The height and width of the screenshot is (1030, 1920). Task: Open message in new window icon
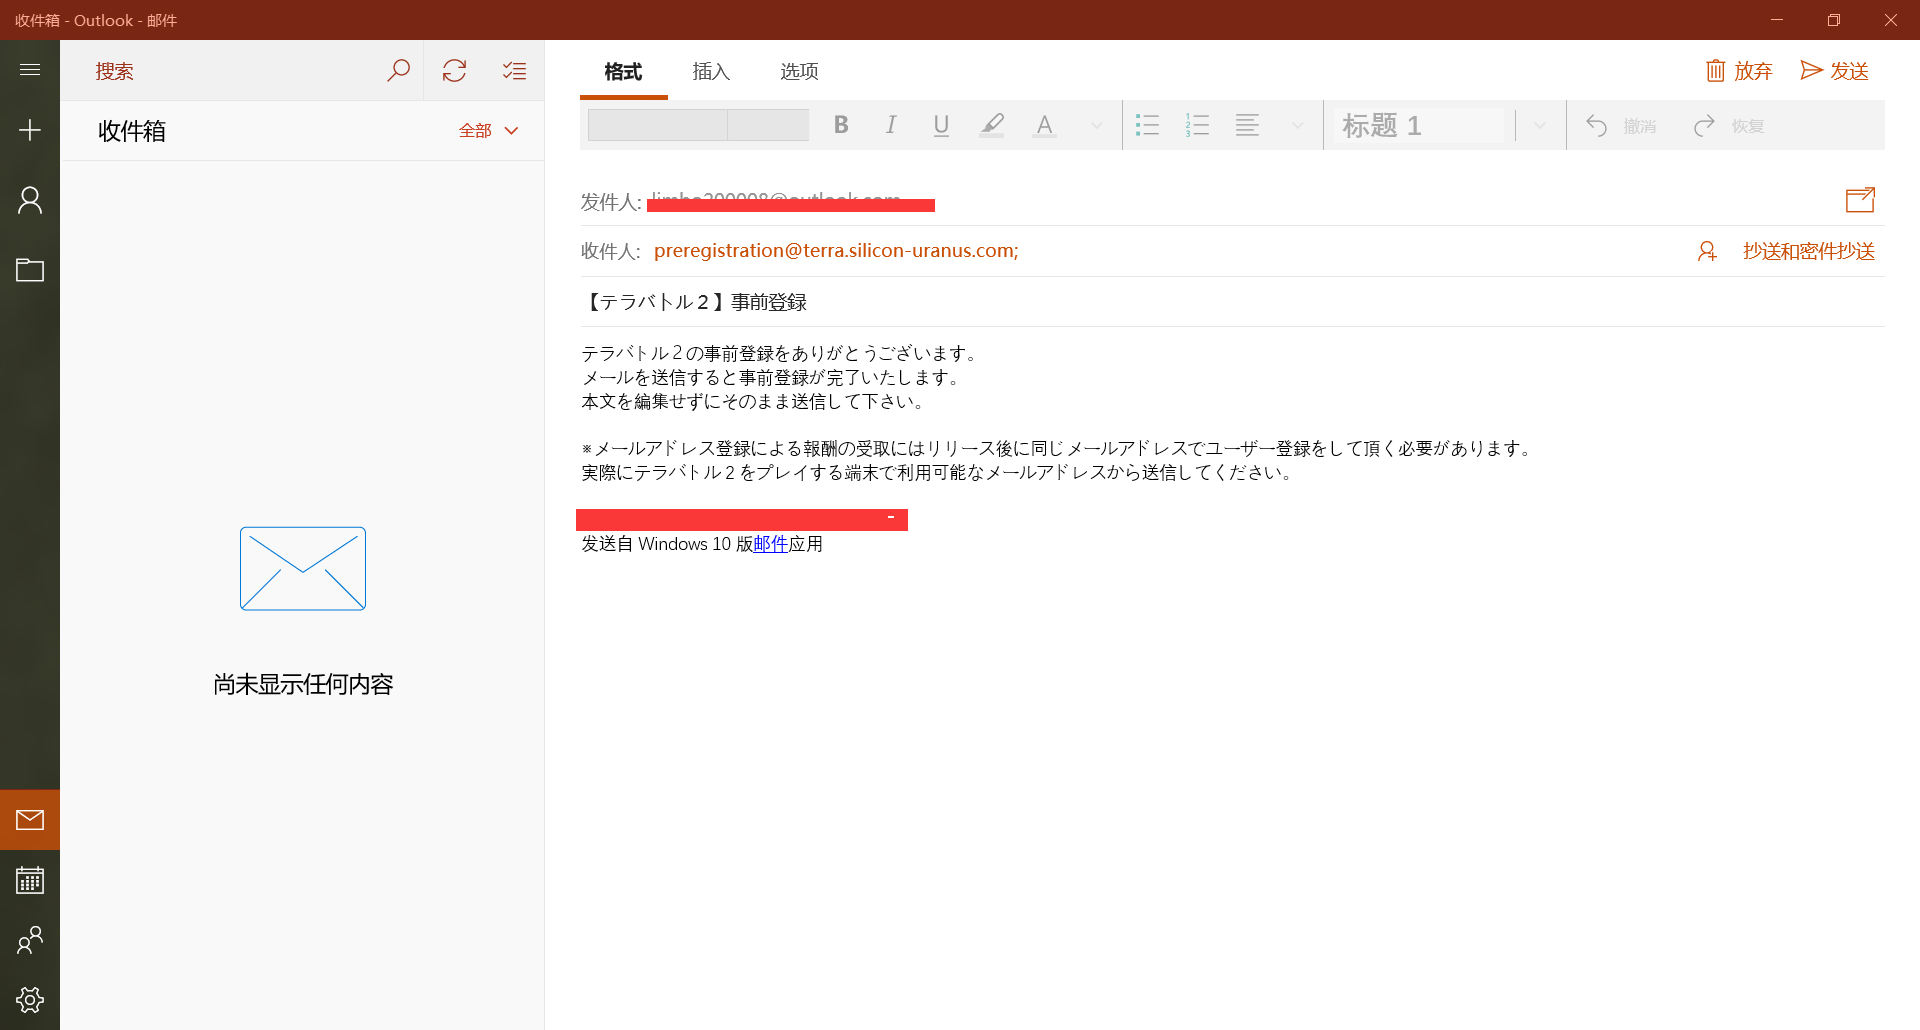[1860, 200]
